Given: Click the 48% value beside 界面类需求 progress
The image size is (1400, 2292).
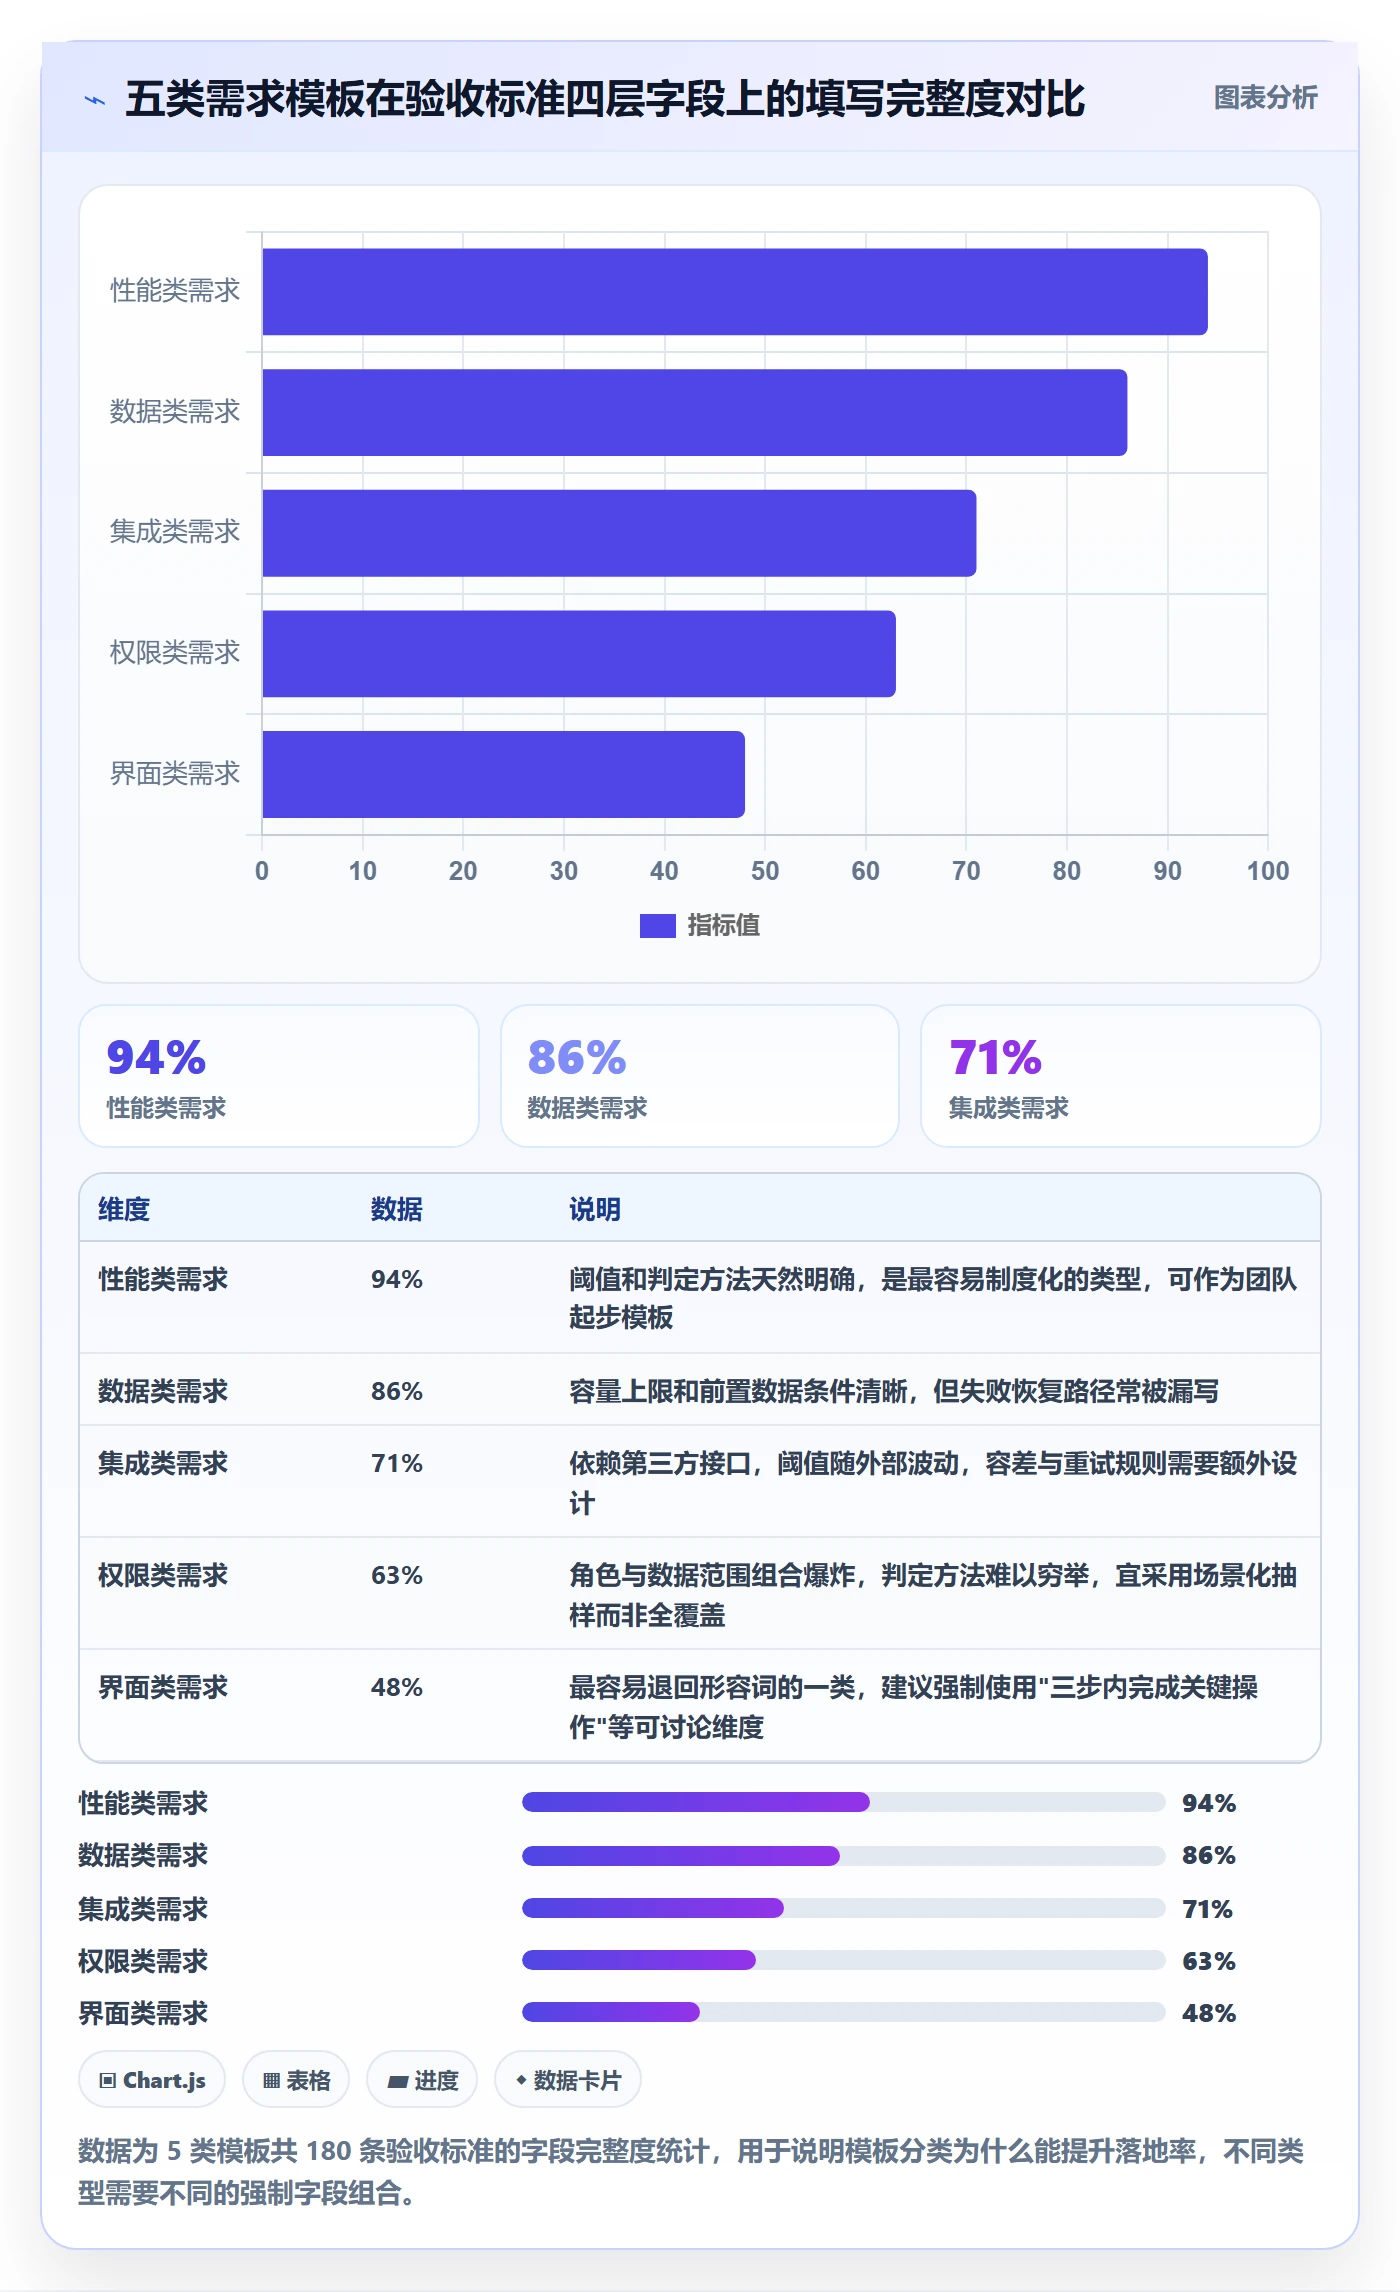Looking at the screenshot, I should click(x=1208, y=2013).
